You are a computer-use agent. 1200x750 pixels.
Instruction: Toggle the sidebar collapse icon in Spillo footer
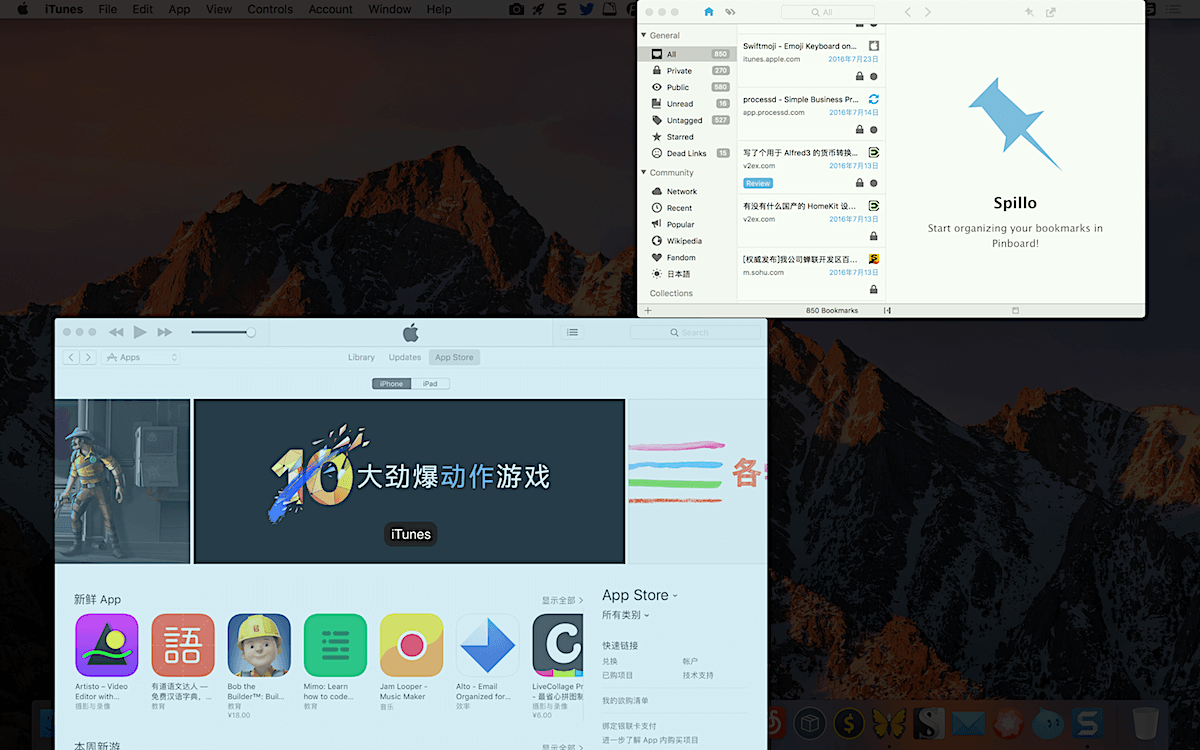887,310
